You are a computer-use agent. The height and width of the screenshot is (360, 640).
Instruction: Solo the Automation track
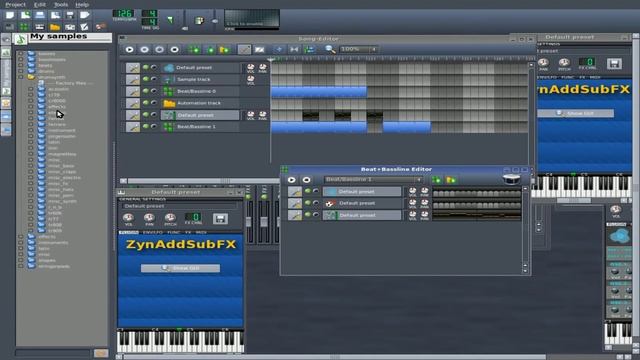[154, 102]
